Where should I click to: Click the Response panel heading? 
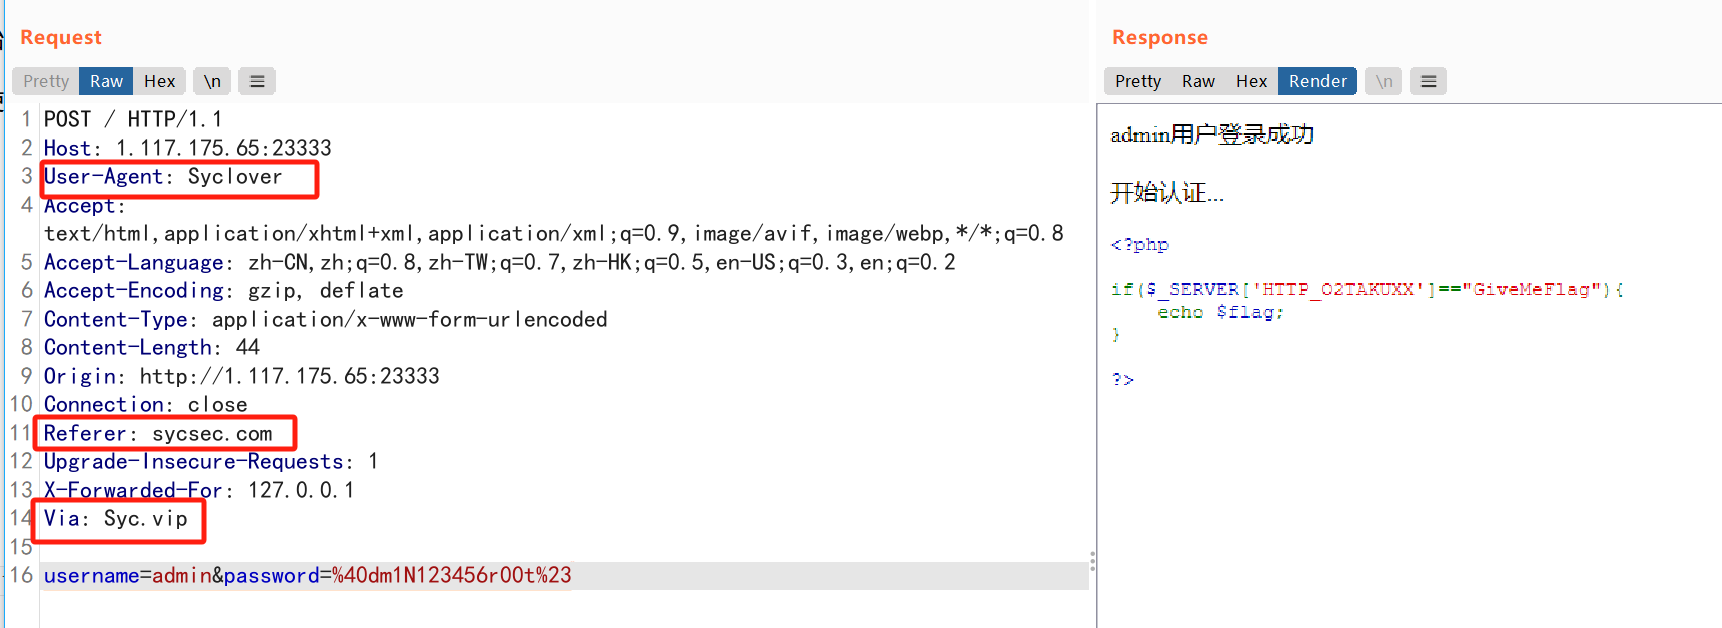[1160, 37]
